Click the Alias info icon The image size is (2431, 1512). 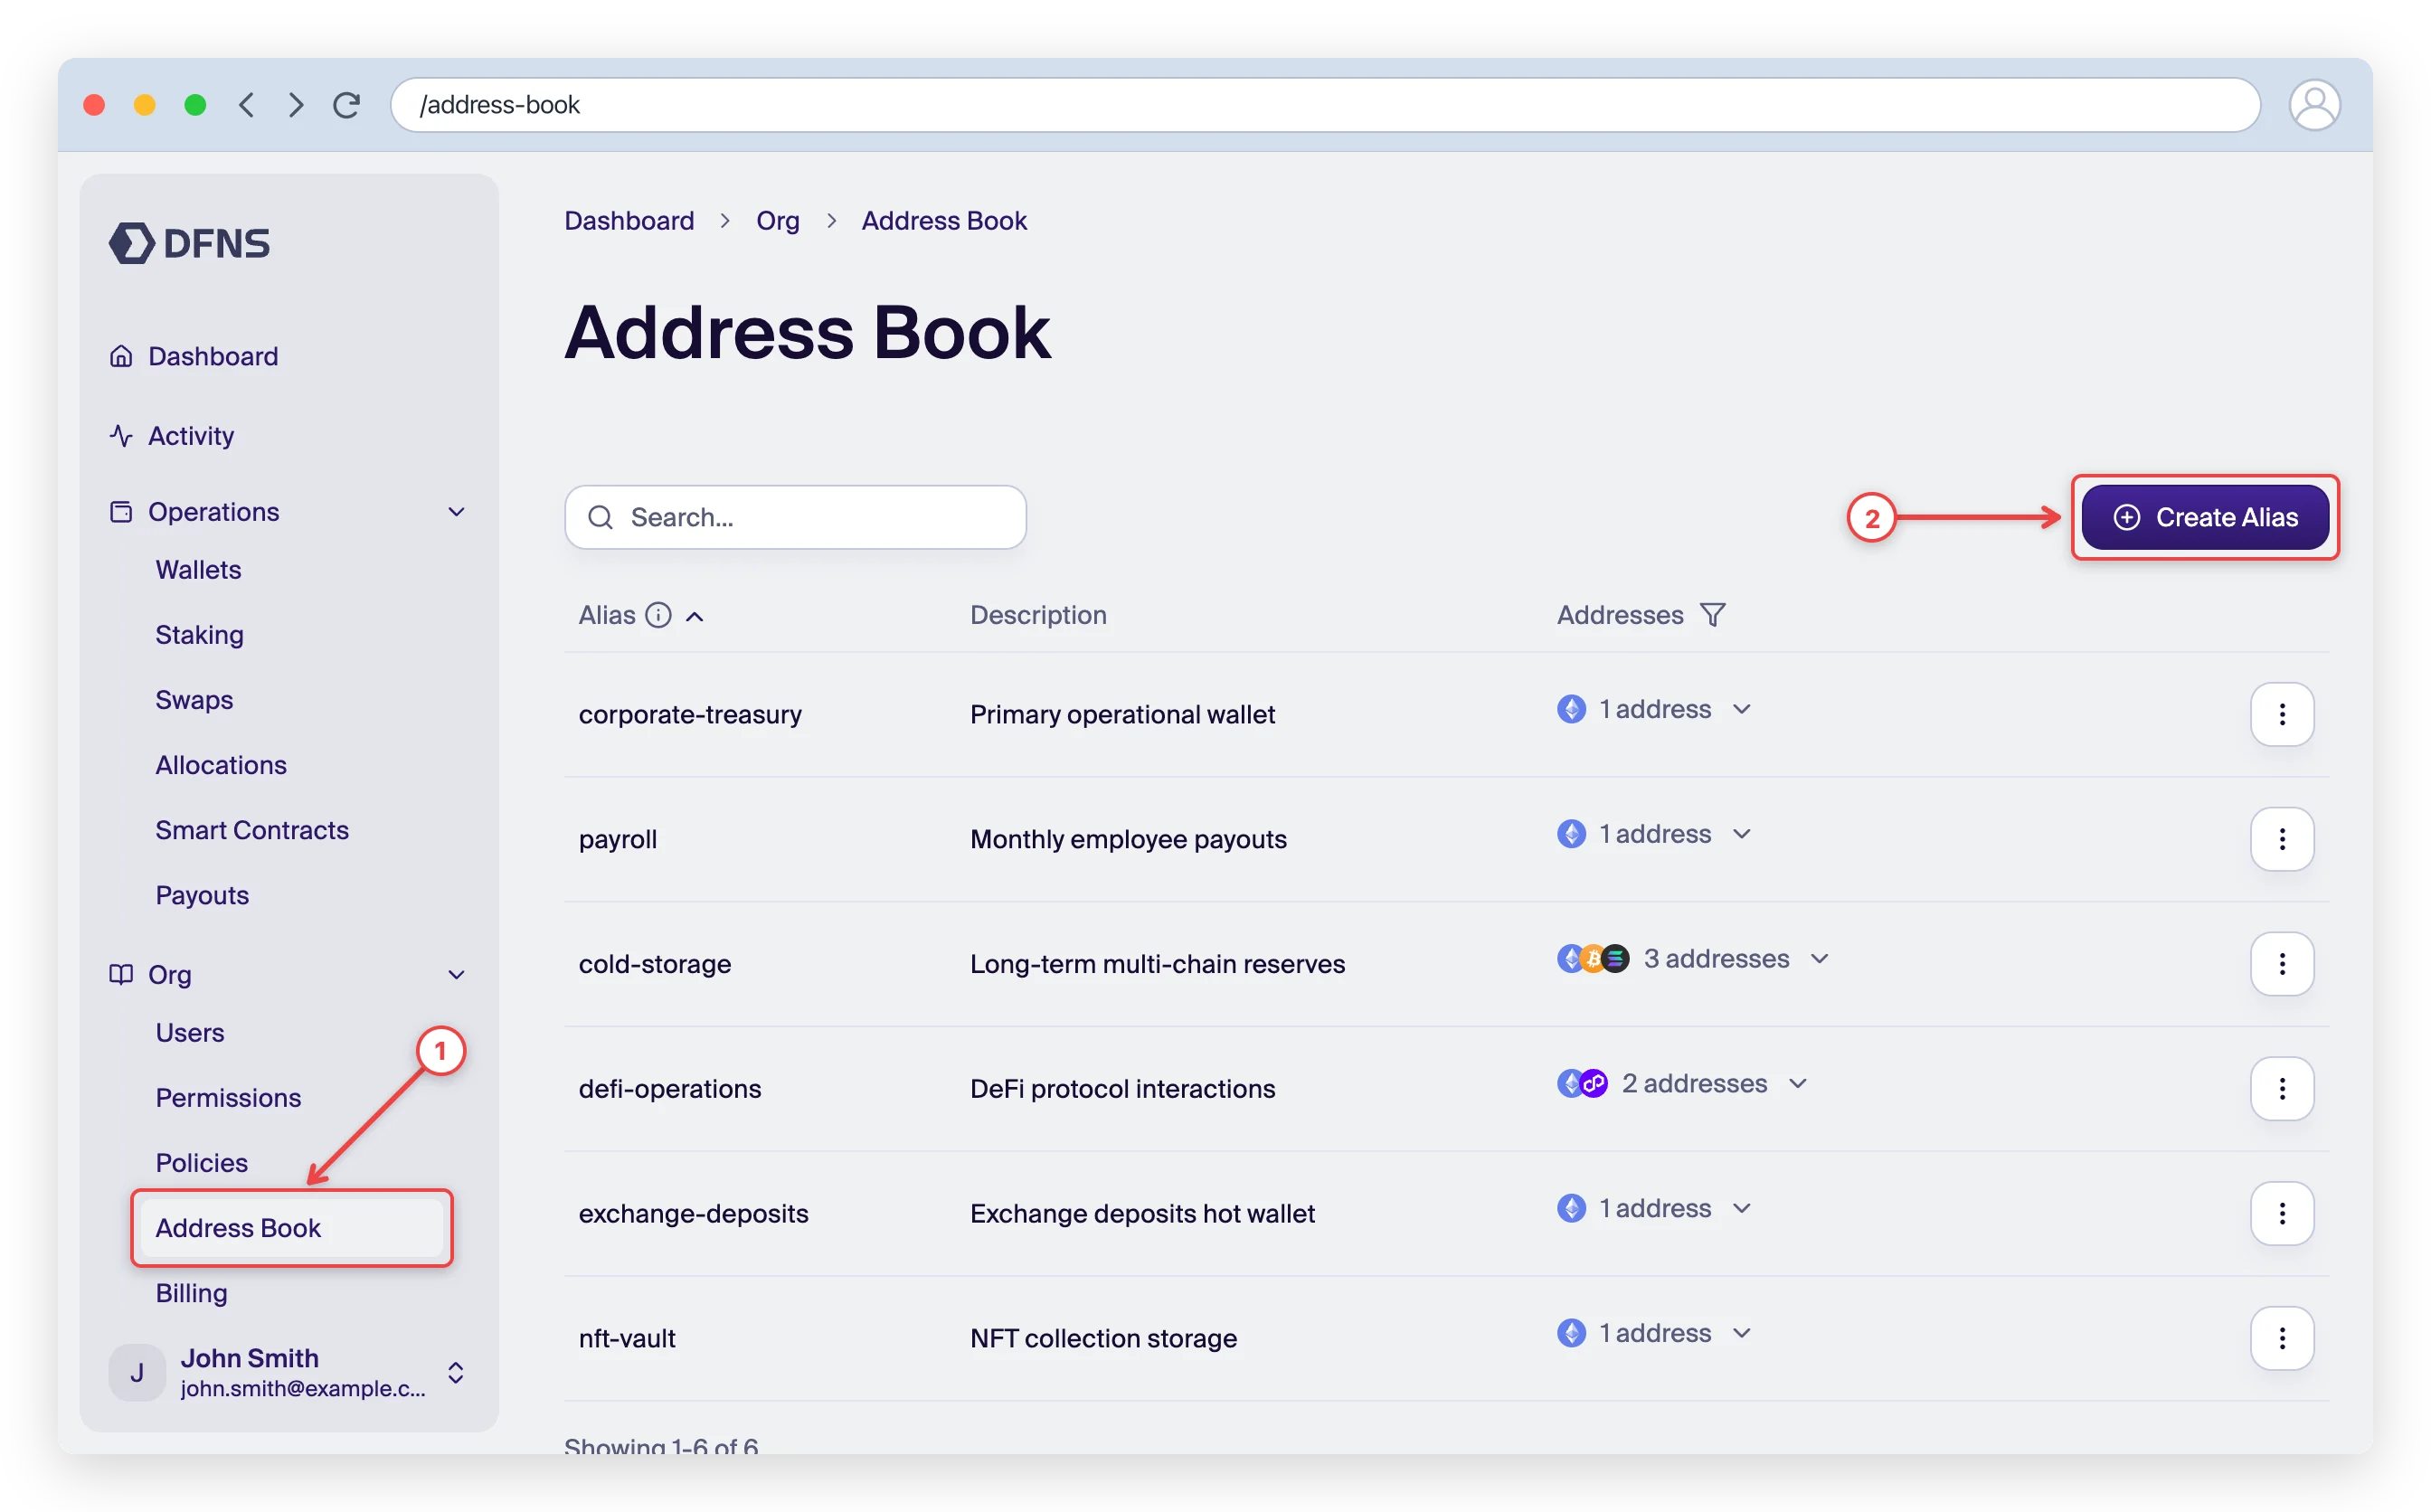click(x=658, y=615)
